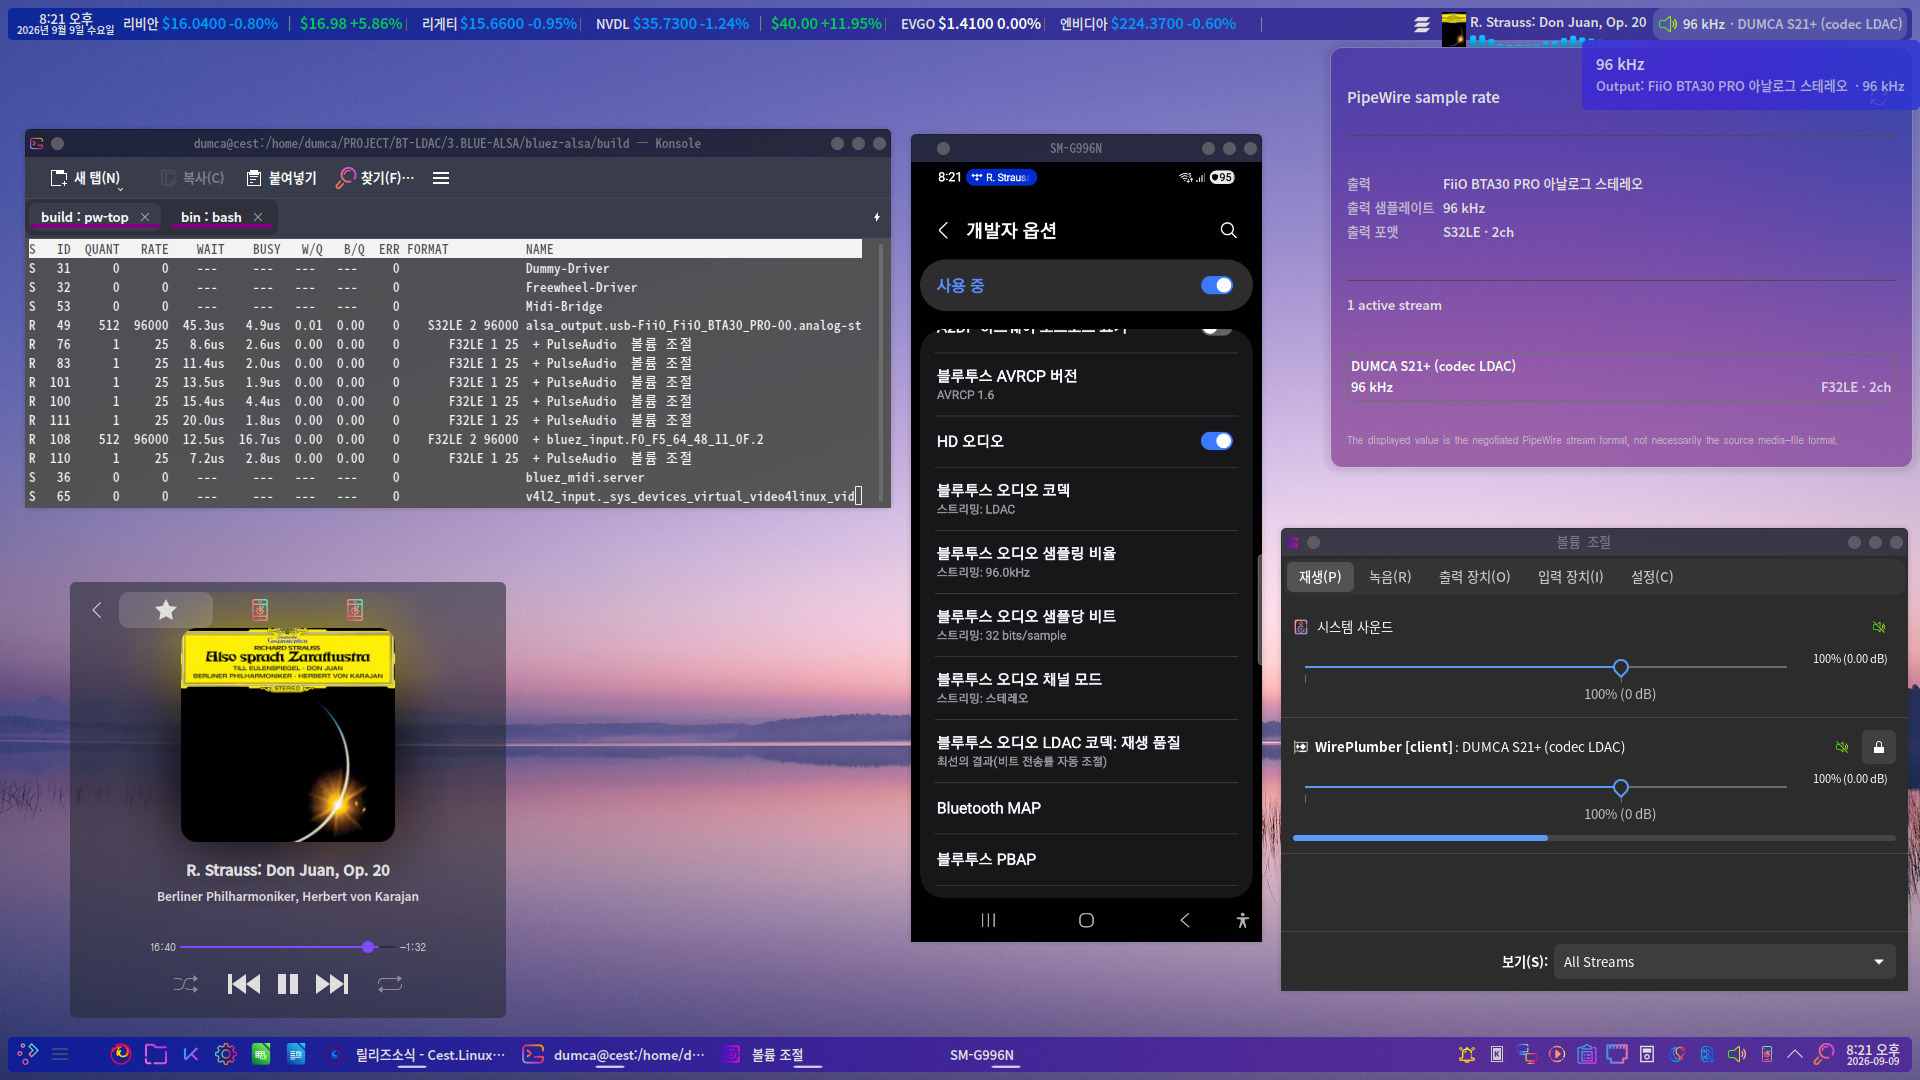Open LDAC 코덱 재생 품질 options
1920x1080 pixels.
(1086, 751)
